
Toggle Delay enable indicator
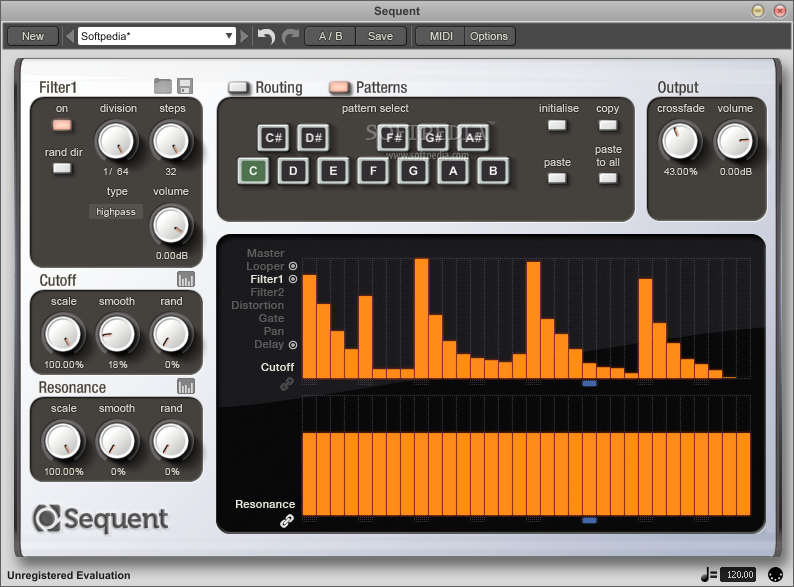(293, 345)
